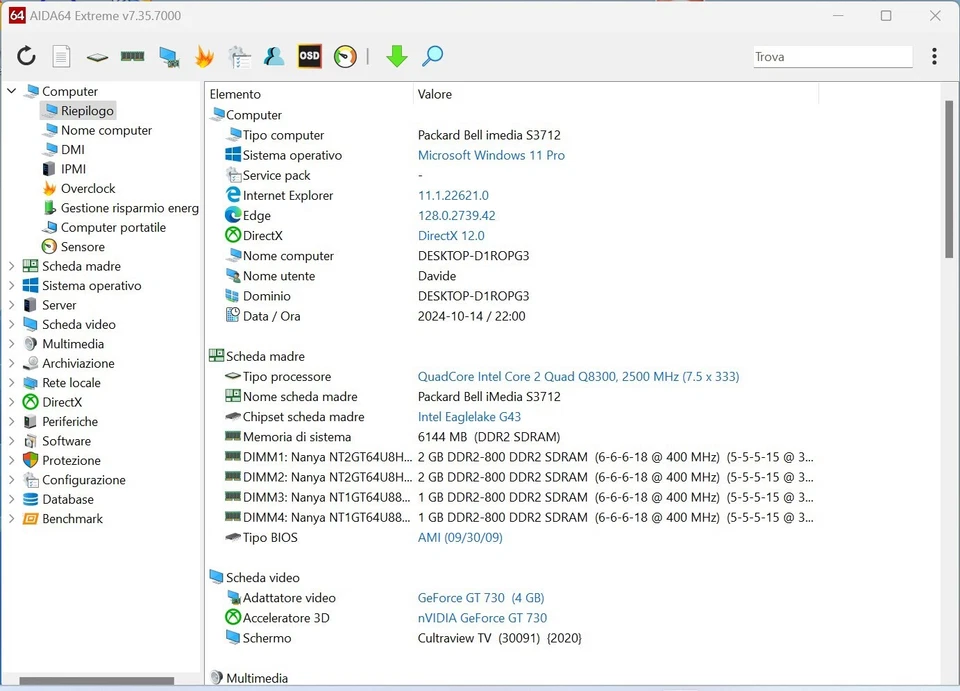Collapse the Computer tree branch
This screenshot has width=960, height=691.
[x=10, y=90]
